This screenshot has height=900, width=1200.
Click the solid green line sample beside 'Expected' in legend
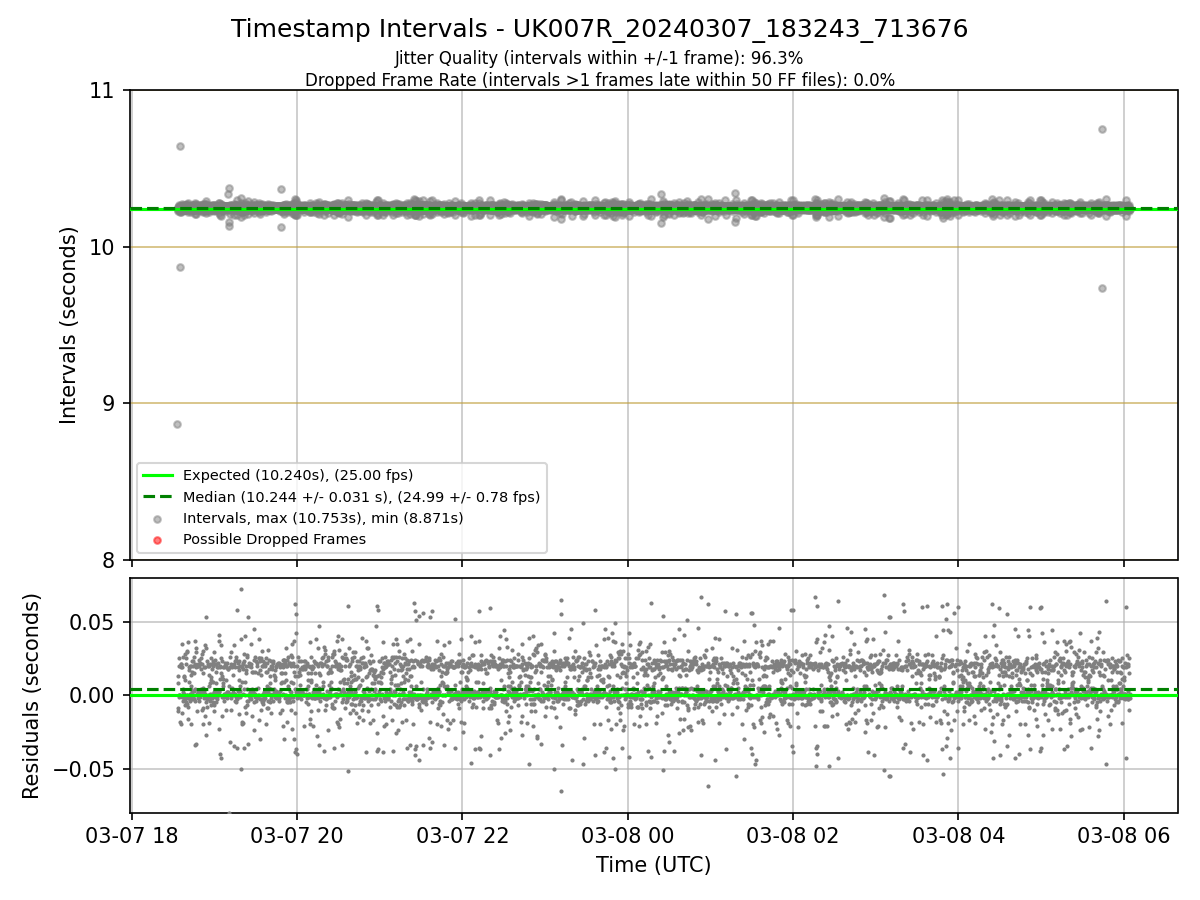[158, 476]
